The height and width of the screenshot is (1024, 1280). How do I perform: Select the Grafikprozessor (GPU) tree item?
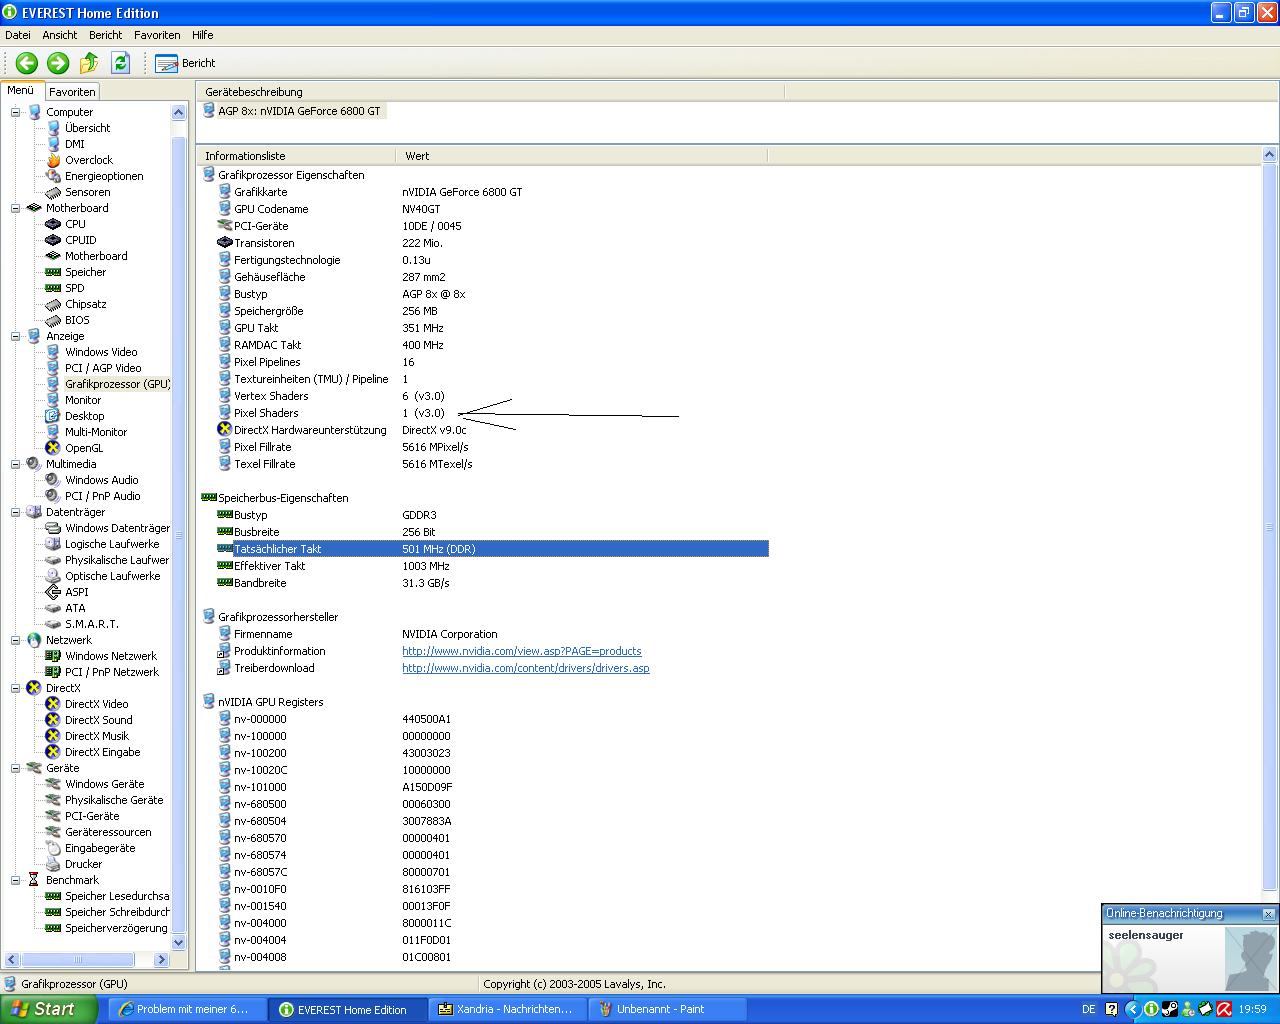[x=117, y=384]
